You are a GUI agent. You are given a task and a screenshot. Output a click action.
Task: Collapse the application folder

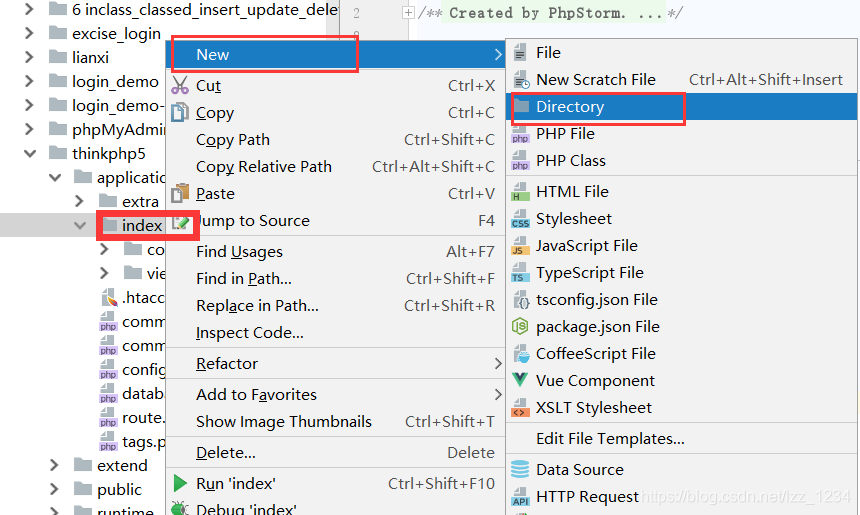pos(55,177)
